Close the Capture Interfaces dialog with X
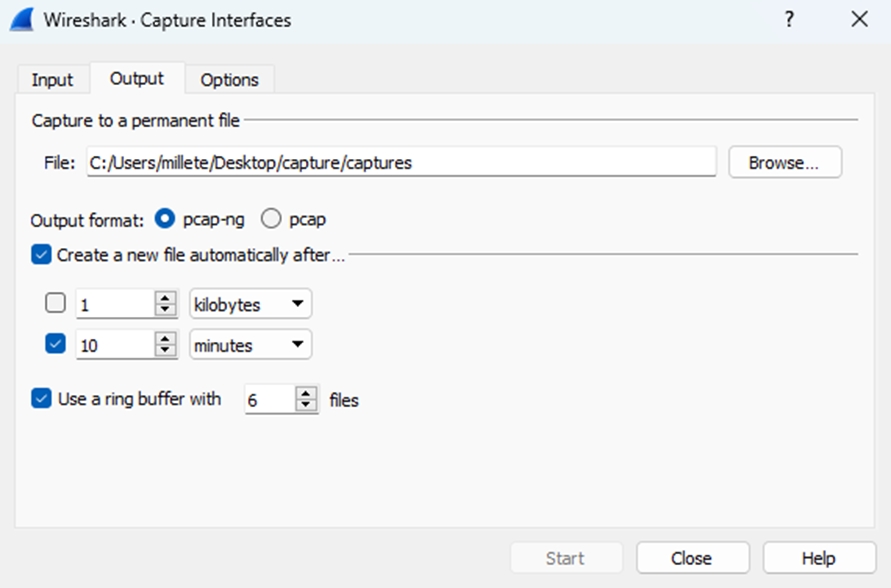The height and width of the screenshot is (588, 891). point(860,19)
